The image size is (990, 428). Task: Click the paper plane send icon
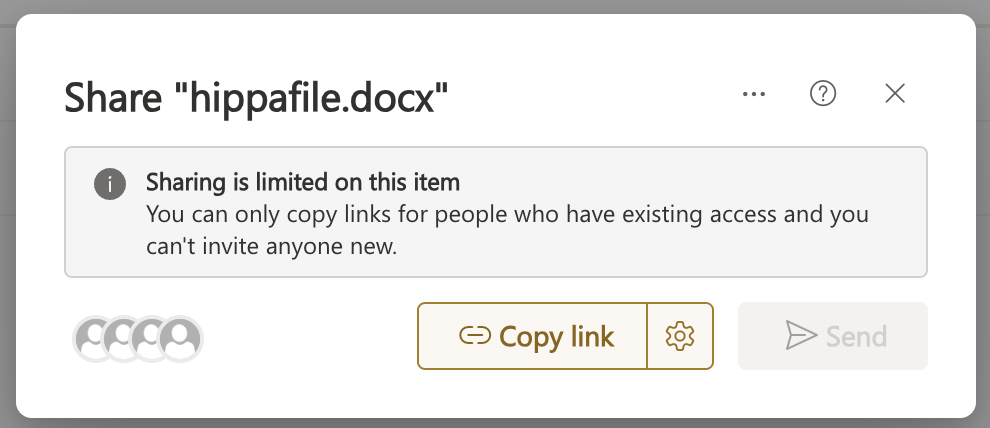[x=801, y=336]
